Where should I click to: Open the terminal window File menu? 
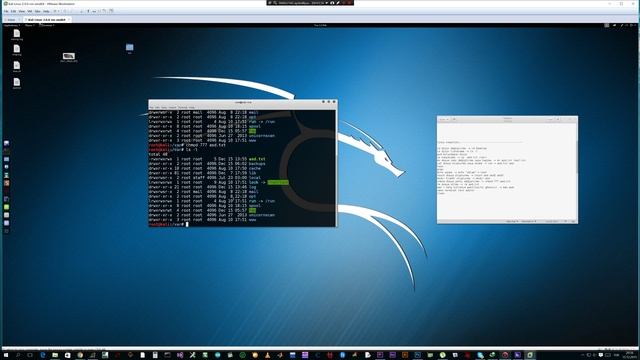click(x=151, y=107)
